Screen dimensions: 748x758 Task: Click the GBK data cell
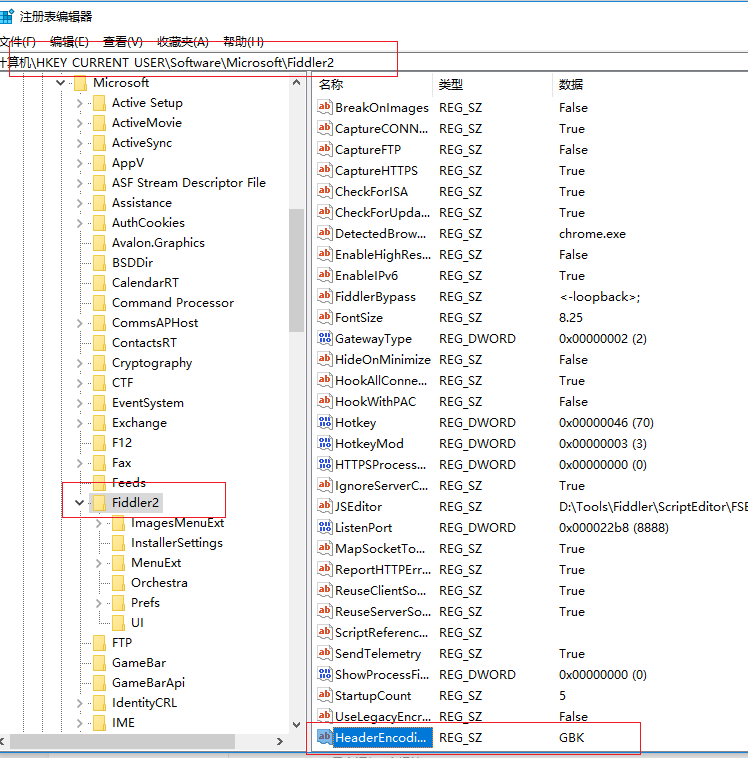(572, 737)
